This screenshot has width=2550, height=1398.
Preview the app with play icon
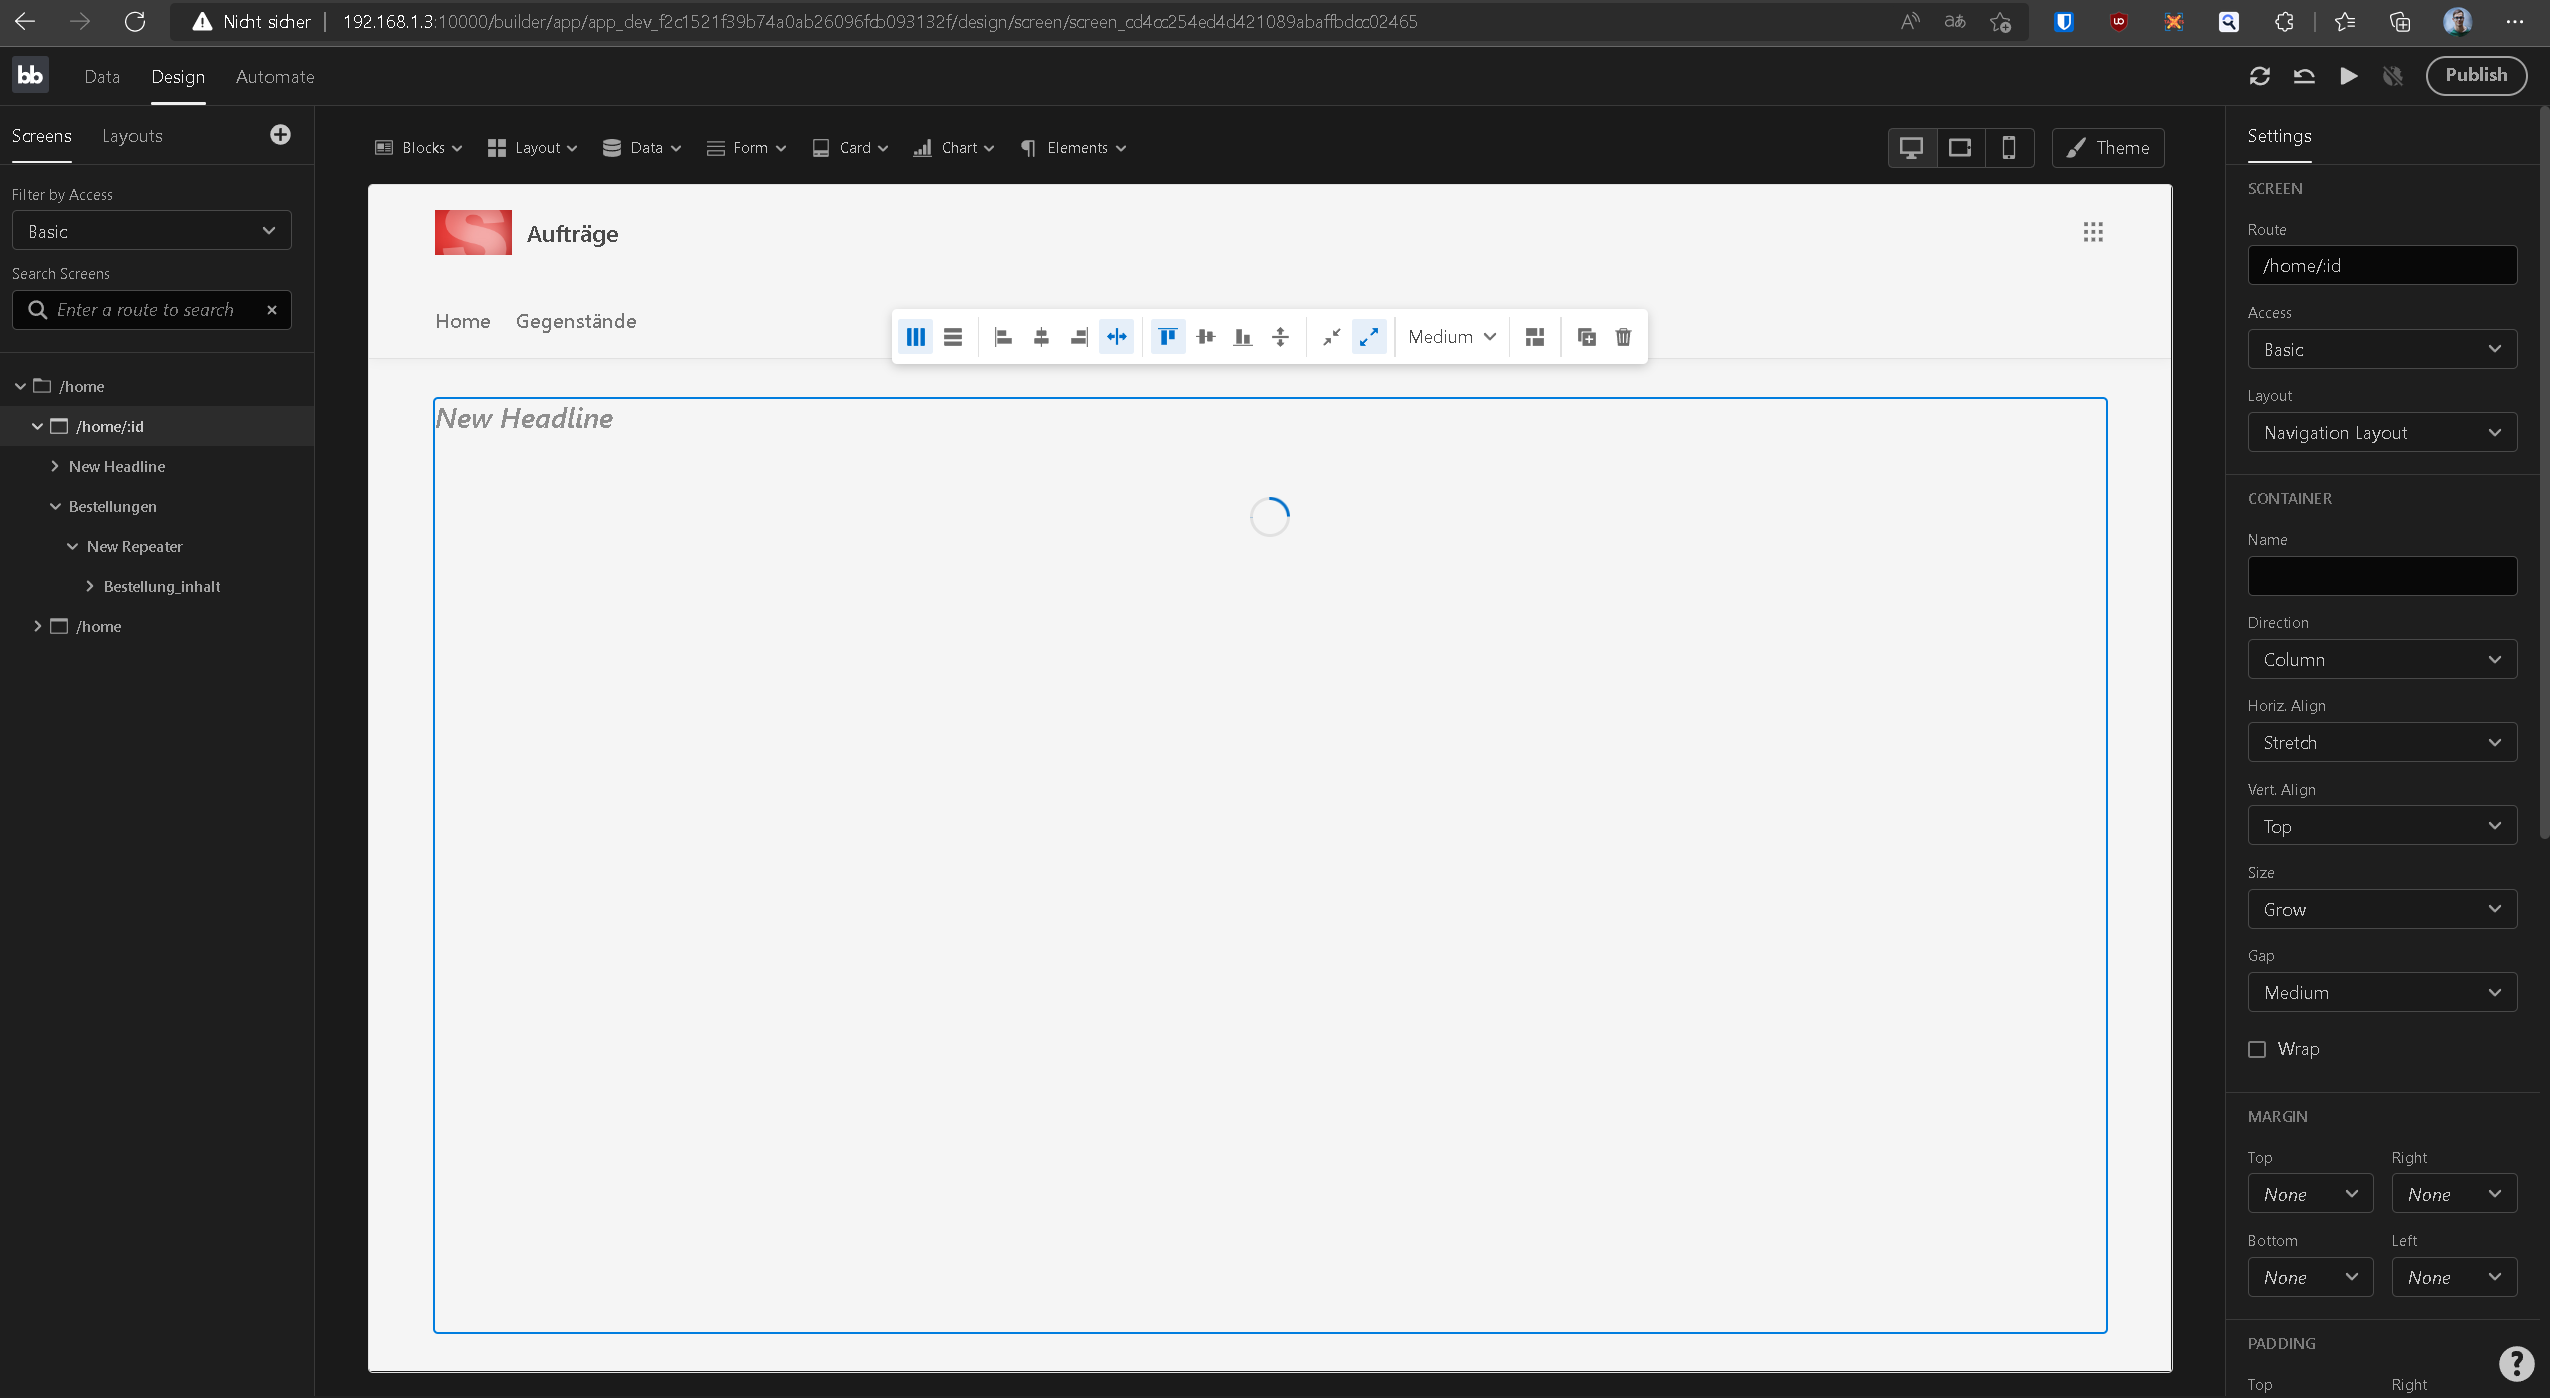click(2348, 76)
